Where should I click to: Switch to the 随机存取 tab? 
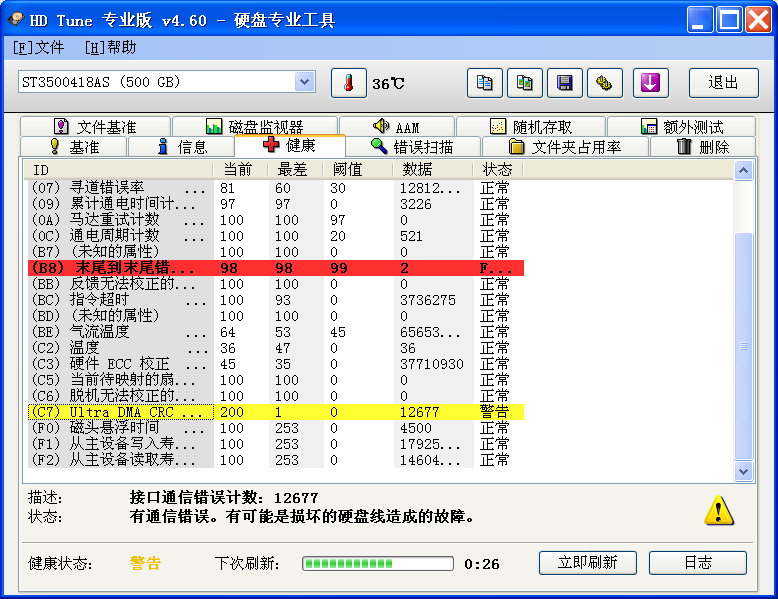531,127
